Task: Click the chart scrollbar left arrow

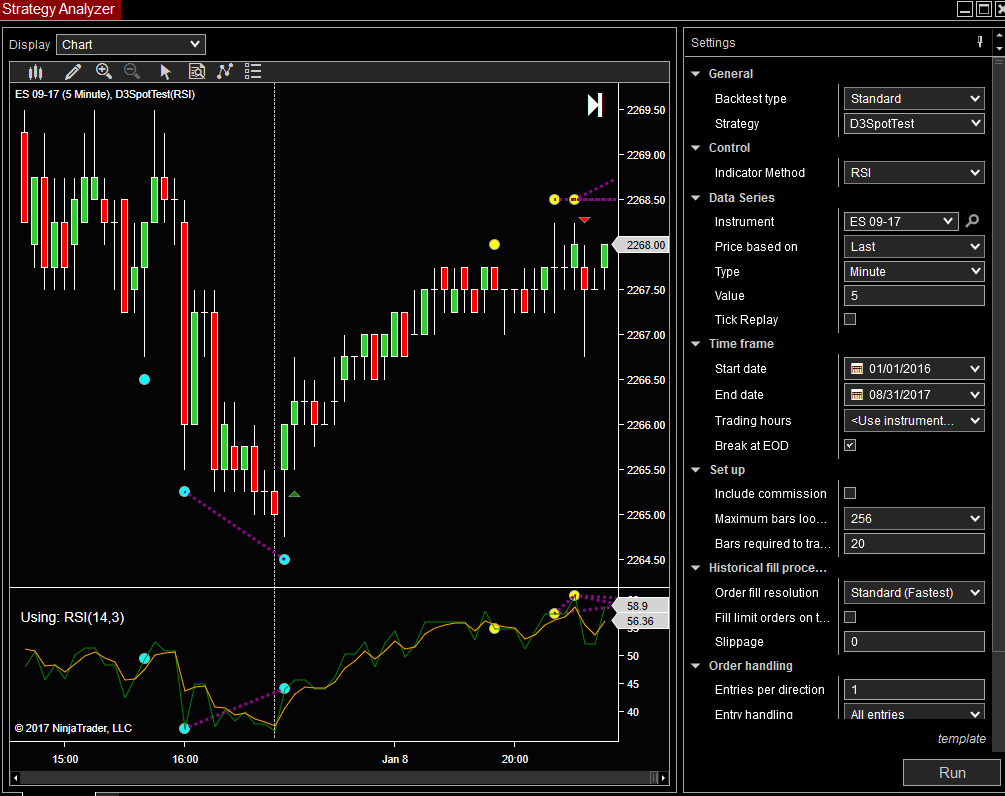Action: click(x=15, y=778)
